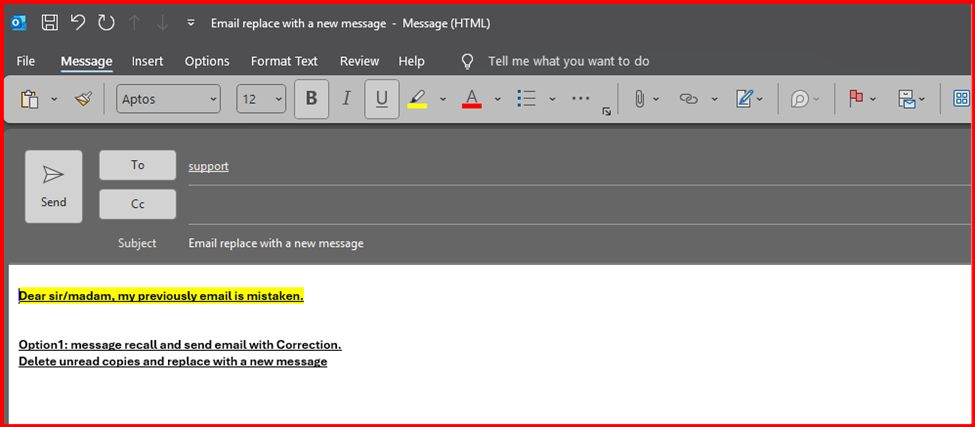This screenshot has width=975, height=427.
Task: Open the Aptos font name dropdown
Action: pyautogui.click(x=169, y=99)
